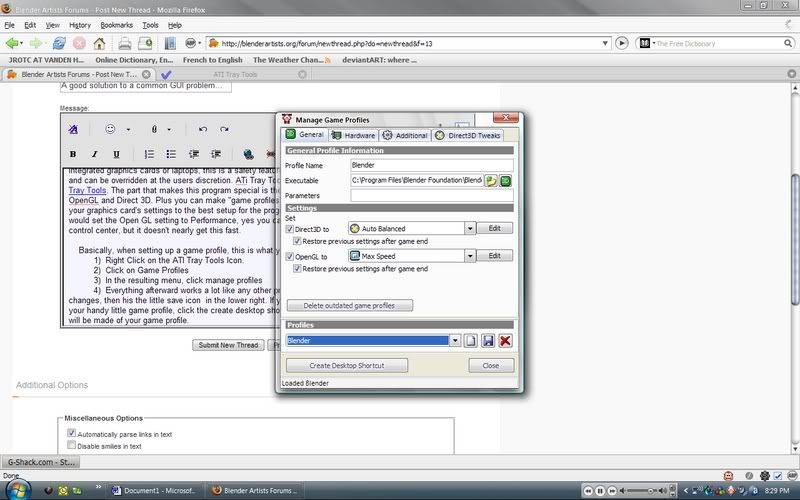This screenshot has width=800, height=500.
Task: Open the address bar history dropdown arrow
Action: [x=605, y=43]
